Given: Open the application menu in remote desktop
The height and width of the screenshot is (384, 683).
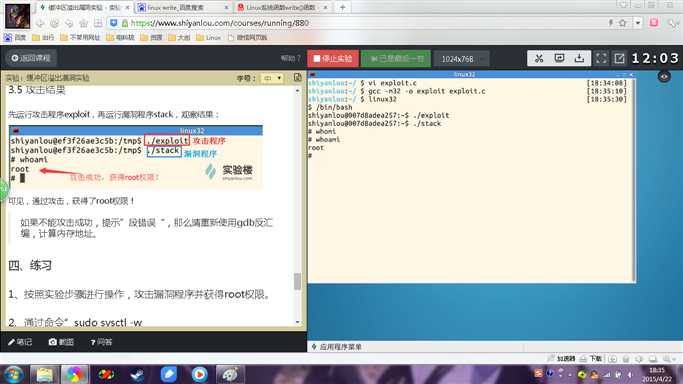Looking at the screenshot, I should [336, 347].
